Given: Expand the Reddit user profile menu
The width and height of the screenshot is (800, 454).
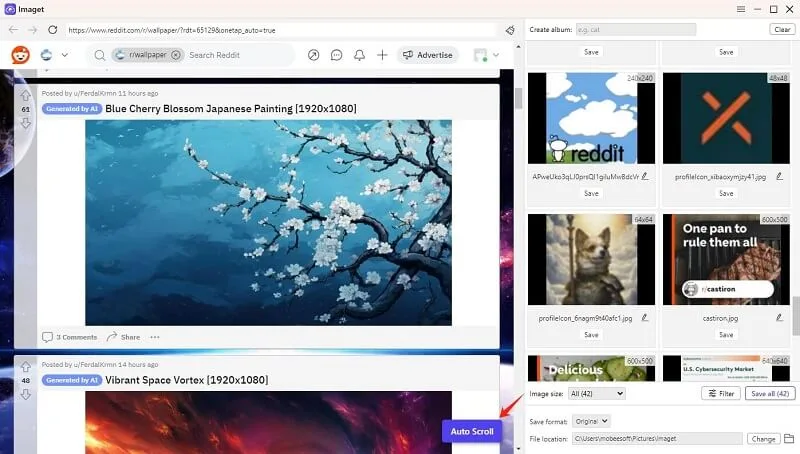Looking at the screenshot, I should [x=486, y=55].
